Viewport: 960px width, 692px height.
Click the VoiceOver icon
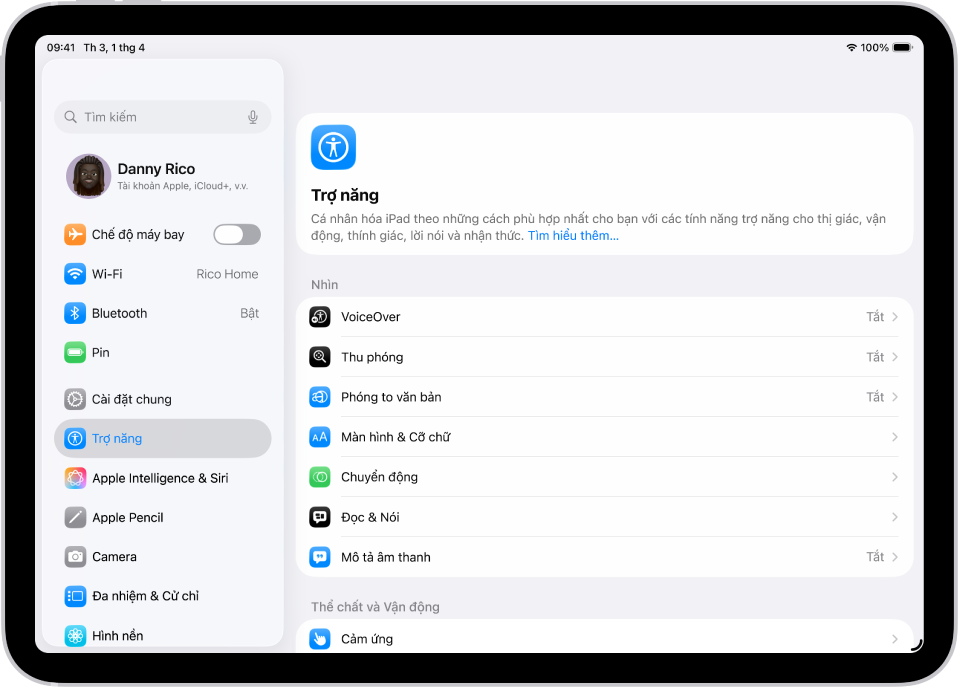click(320, 317)
